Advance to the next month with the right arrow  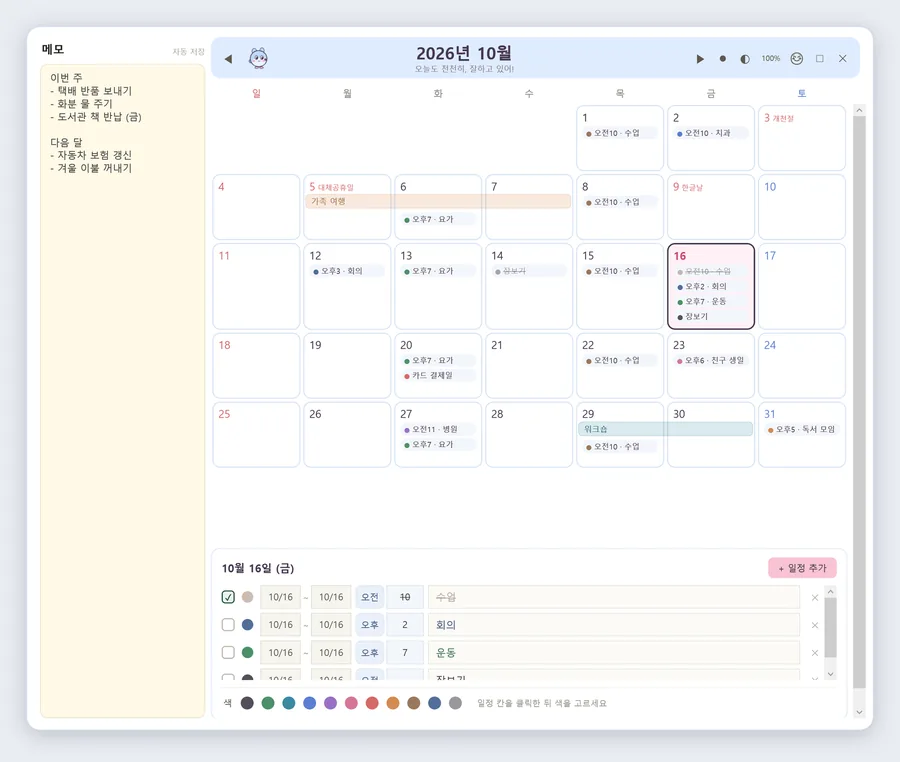click(700, 59)
